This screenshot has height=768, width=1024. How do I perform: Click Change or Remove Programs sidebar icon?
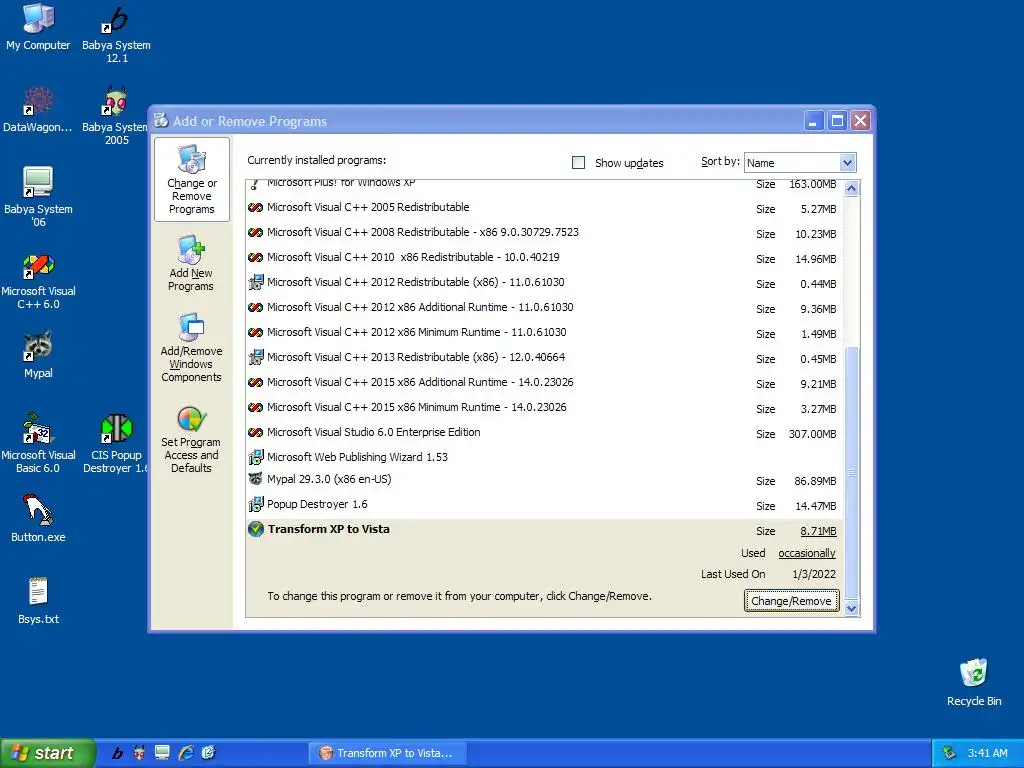point(191,180)
